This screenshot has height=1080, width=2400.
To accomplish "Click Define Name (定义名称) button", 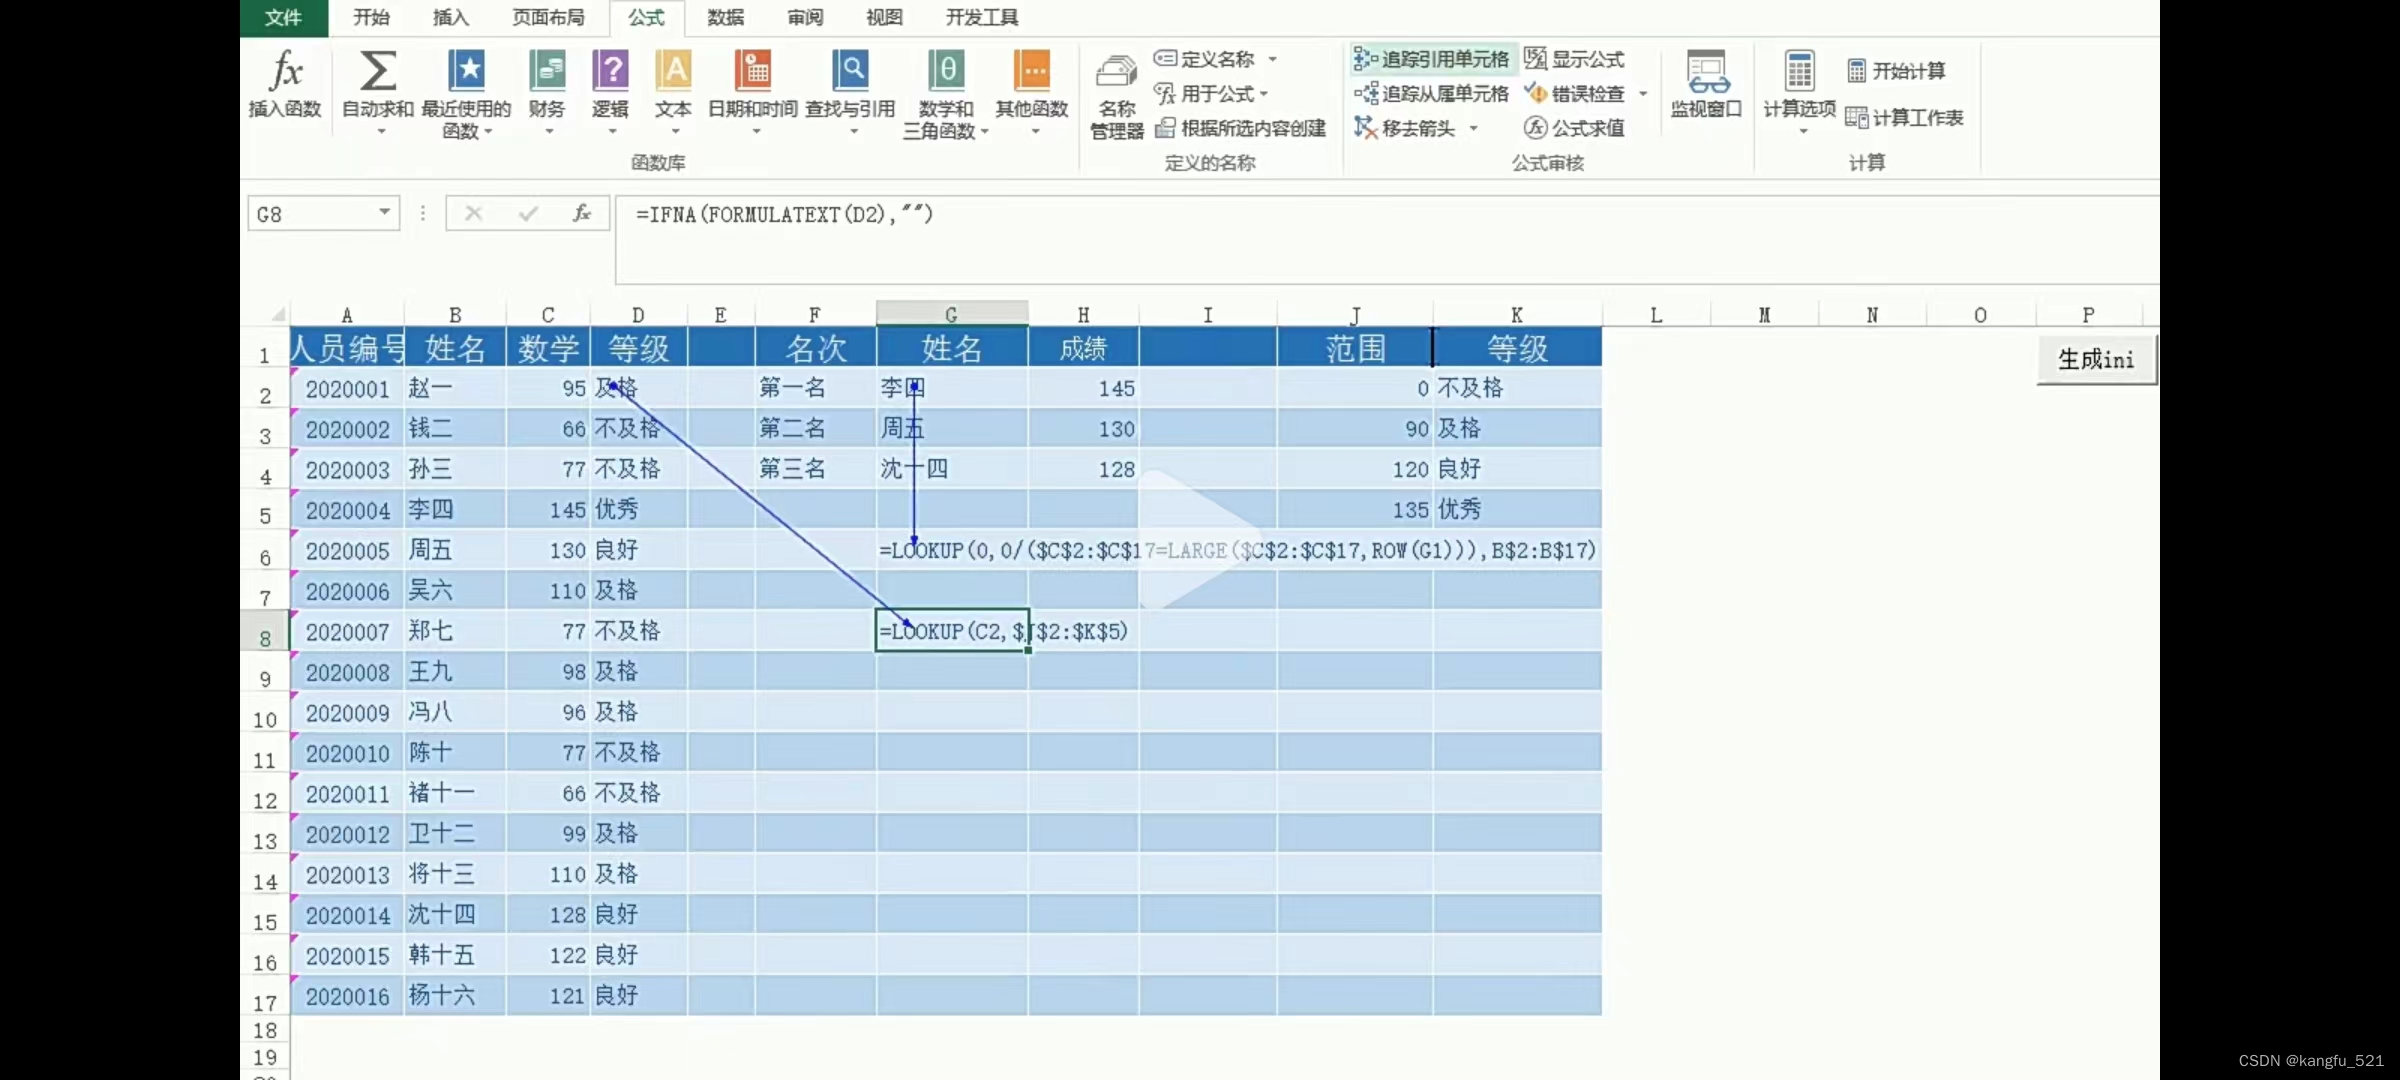I will coord(1204,59).
